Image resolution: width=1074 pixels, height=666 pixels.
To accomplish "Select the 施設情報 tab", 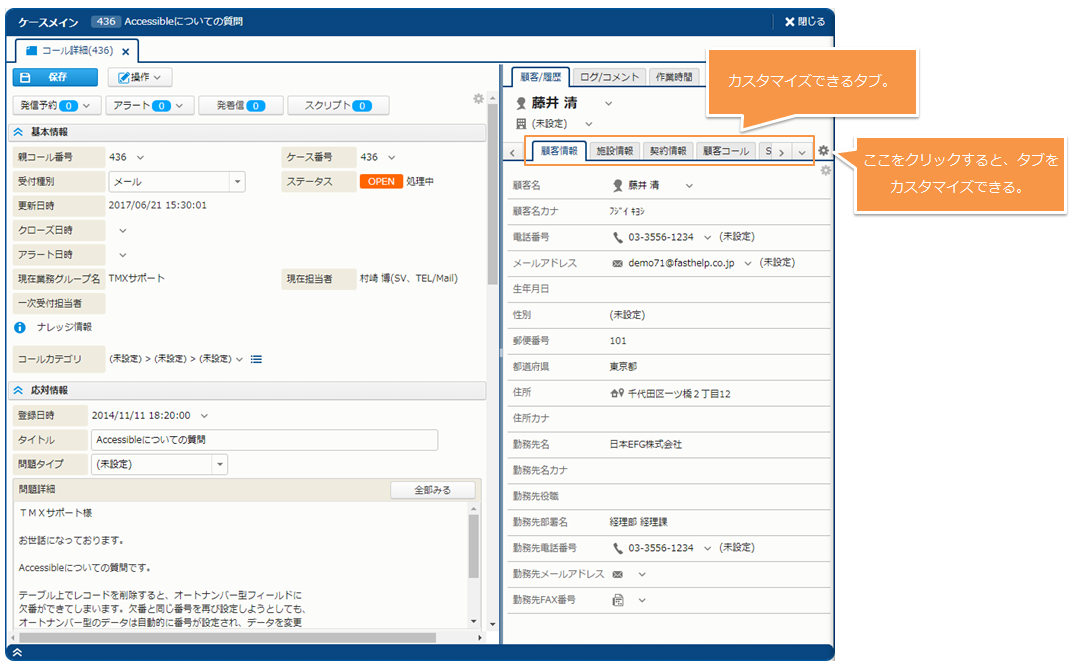I will tap(614, 151).
